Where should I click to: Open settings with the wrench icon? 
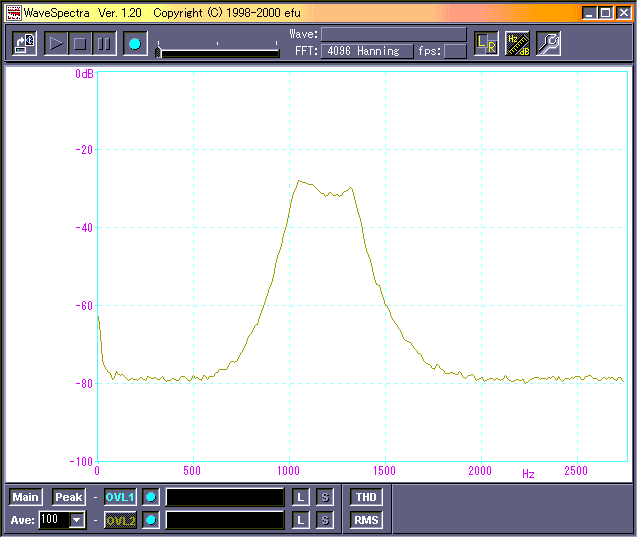pyautogui.click(x=548, y=44)
